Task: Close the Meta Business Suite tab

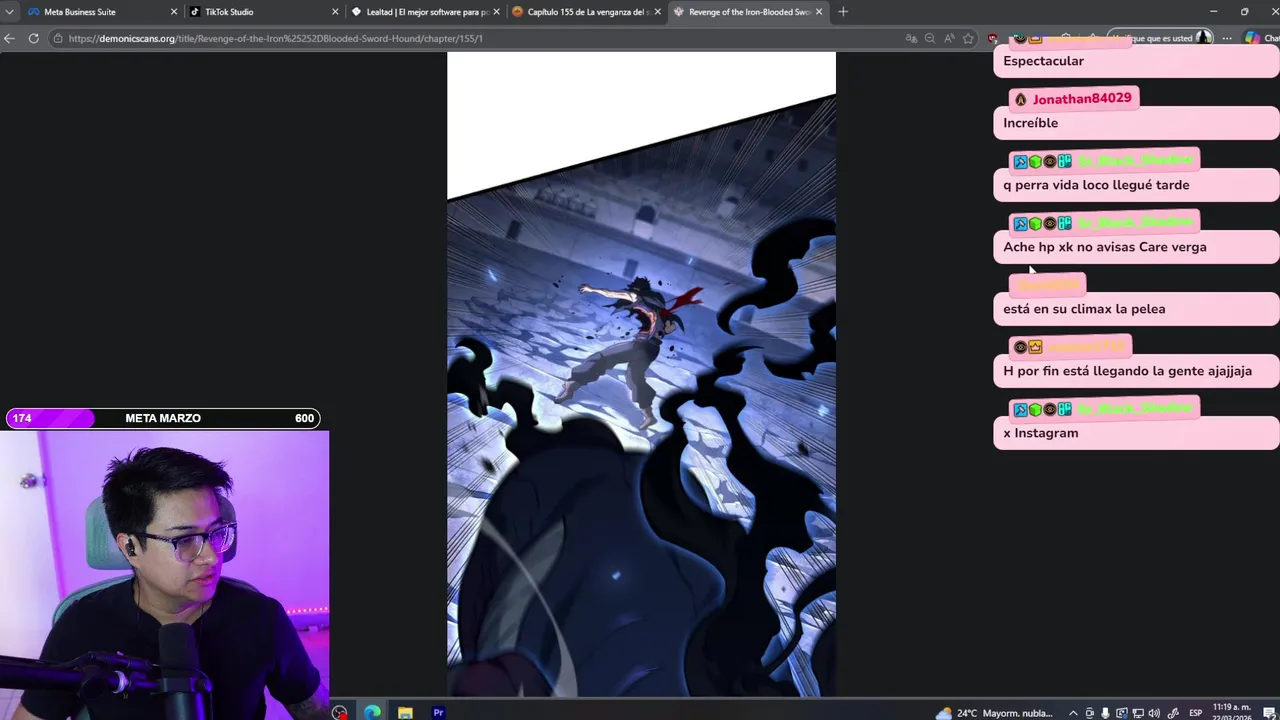Action: (174, 12)
